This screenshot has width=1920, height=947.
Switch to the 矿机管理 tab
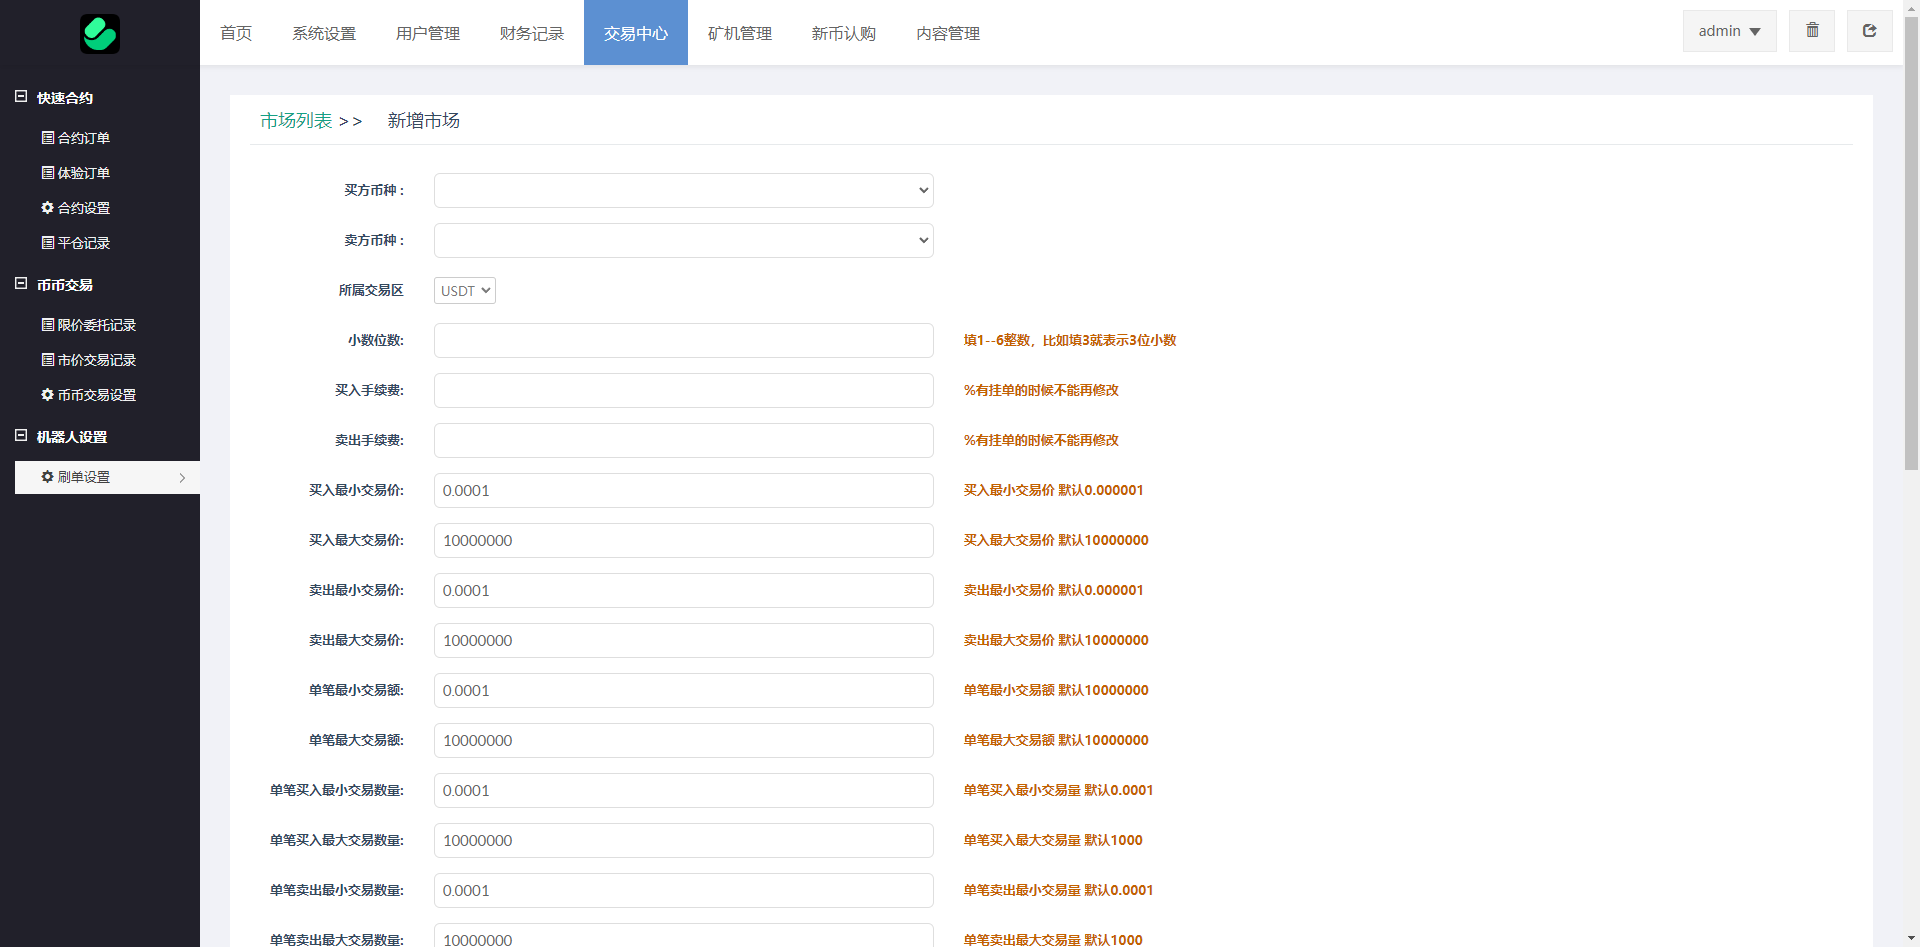[739, 33]
